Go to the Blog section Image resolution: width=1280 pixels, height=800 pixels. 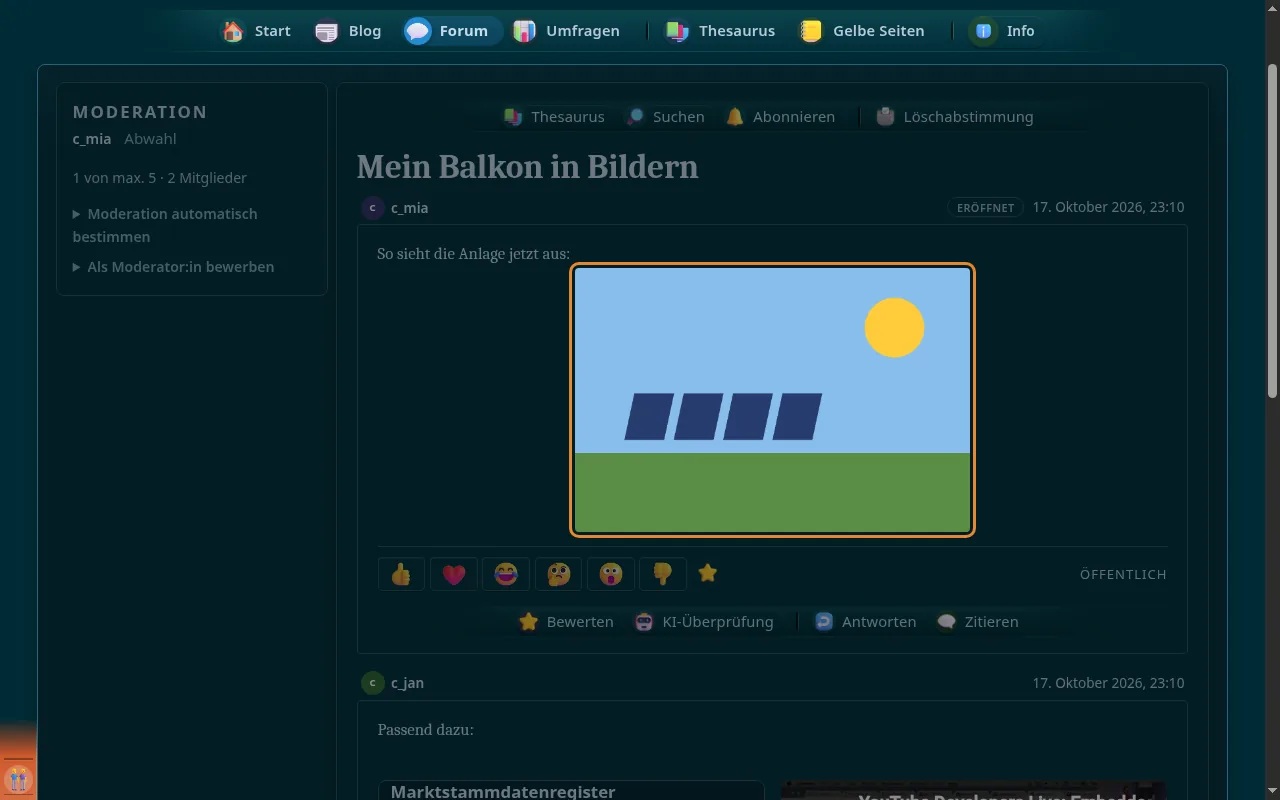(348, 31)
